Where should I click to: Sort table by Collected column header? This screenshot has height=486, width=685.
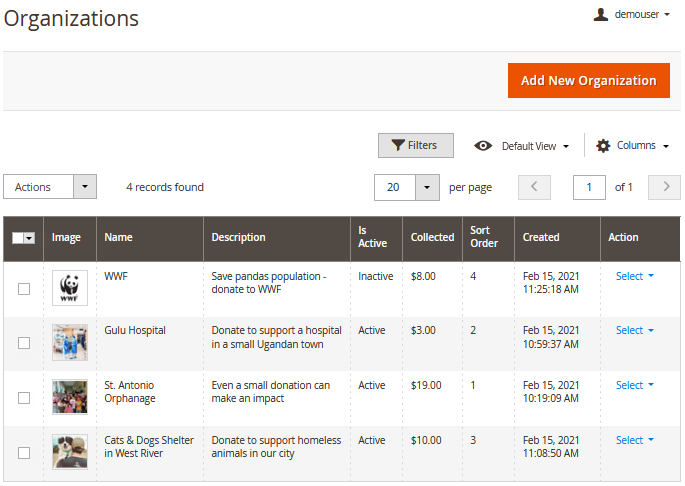[x=432, y=238]
